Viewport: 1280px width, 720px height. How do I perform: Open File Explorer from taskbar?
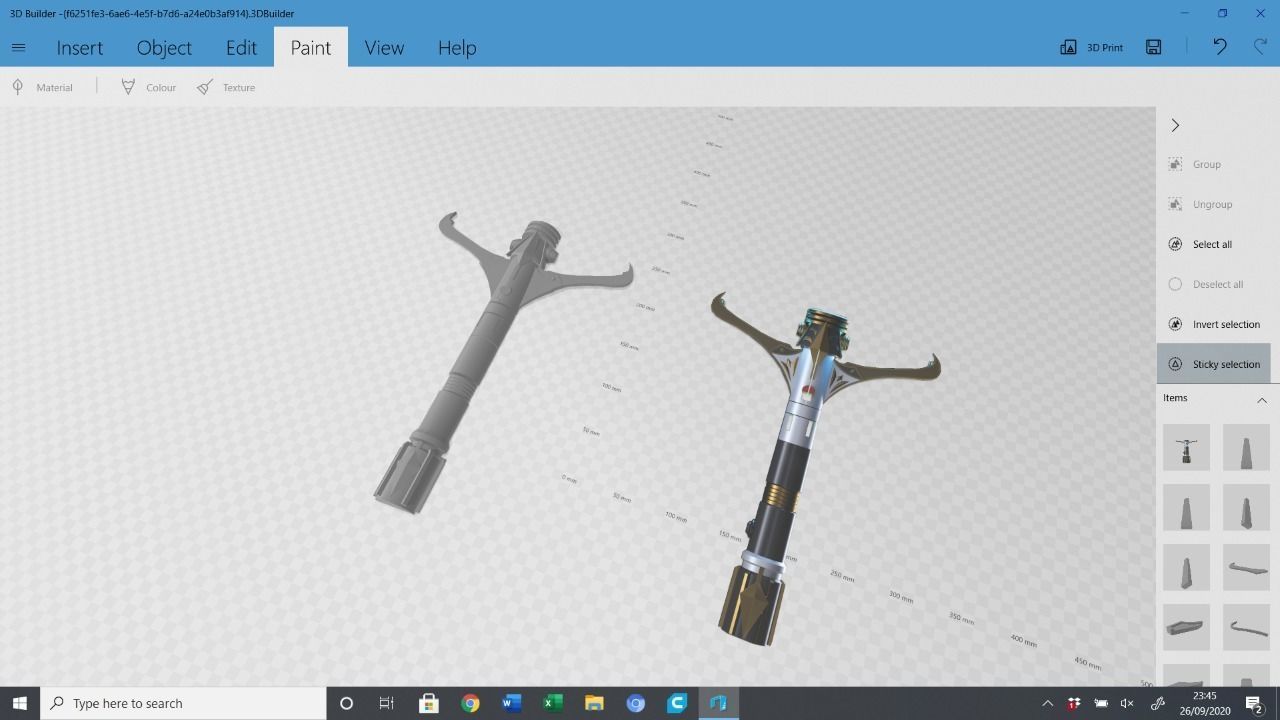(594, 703)
